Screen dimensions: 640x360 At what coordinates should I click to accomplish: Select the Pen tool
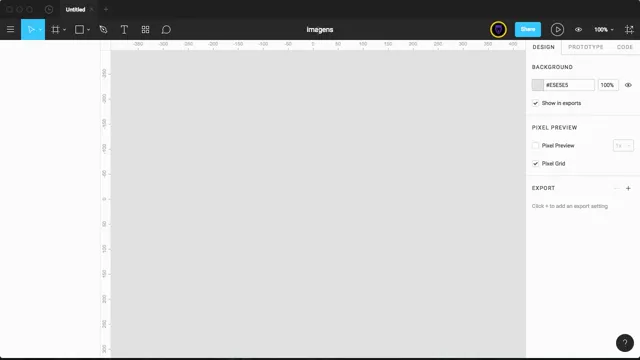click(103, 29)
